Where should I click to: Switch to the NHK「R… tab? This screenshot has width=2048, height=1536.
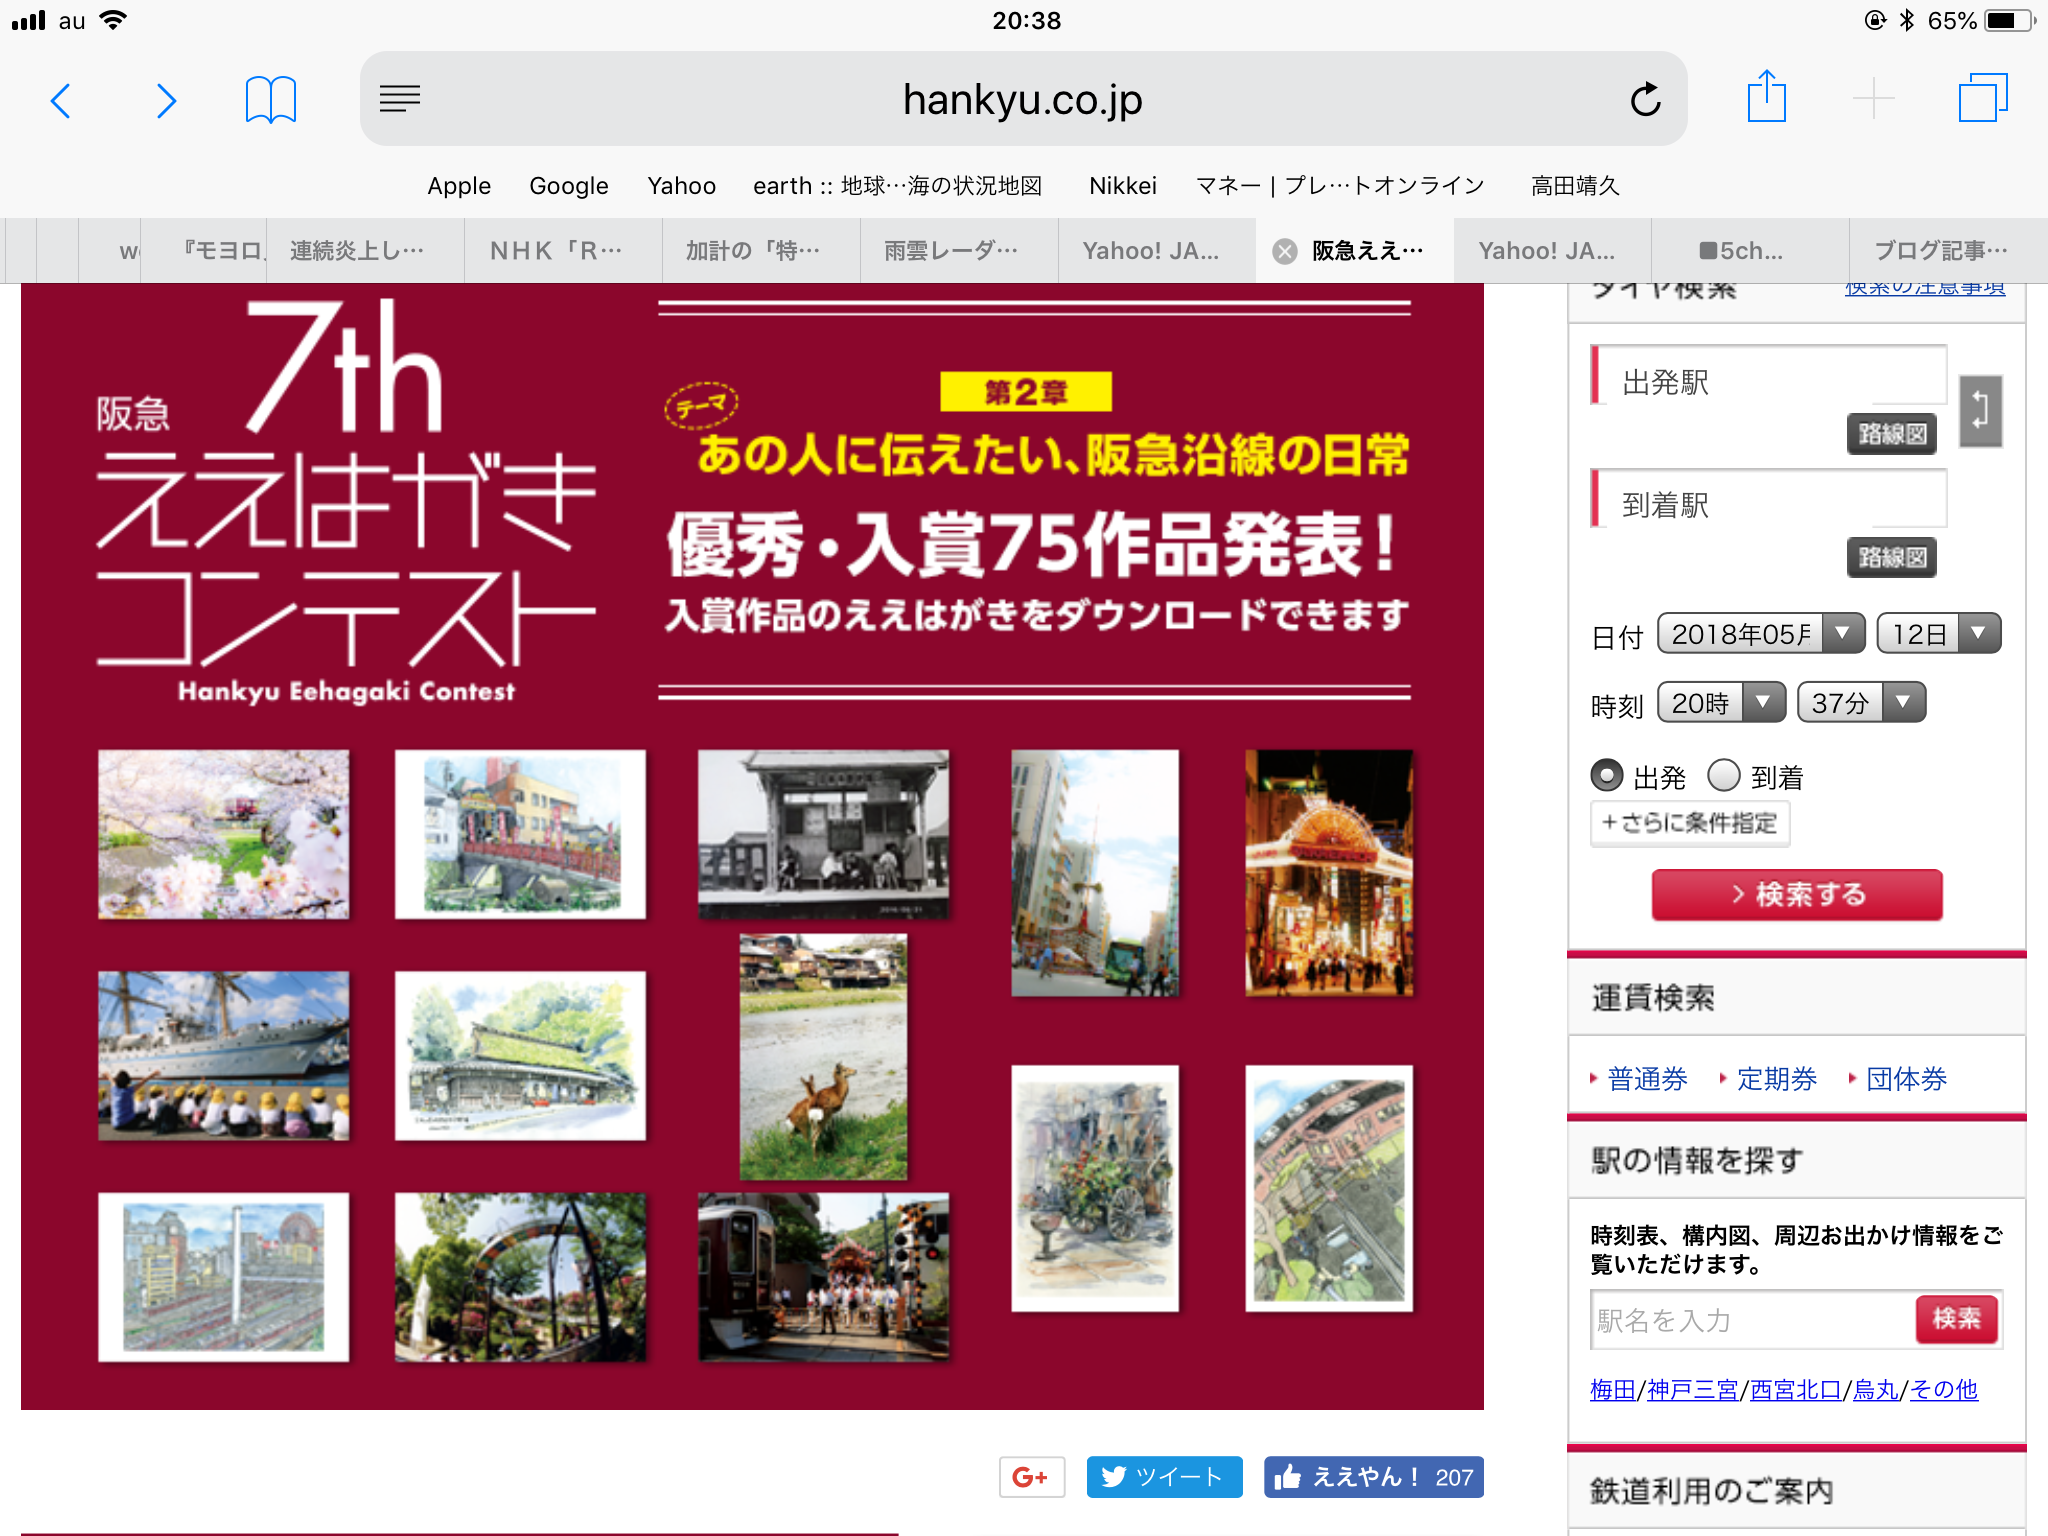pyautogui.click(x=563, y=251)
